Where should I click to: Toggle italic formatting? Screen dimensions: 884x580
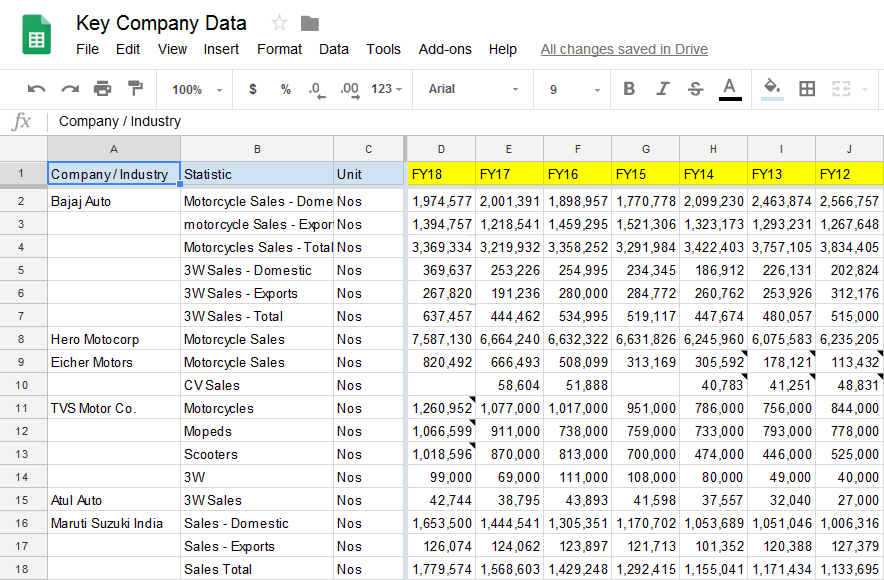(663, 89)
